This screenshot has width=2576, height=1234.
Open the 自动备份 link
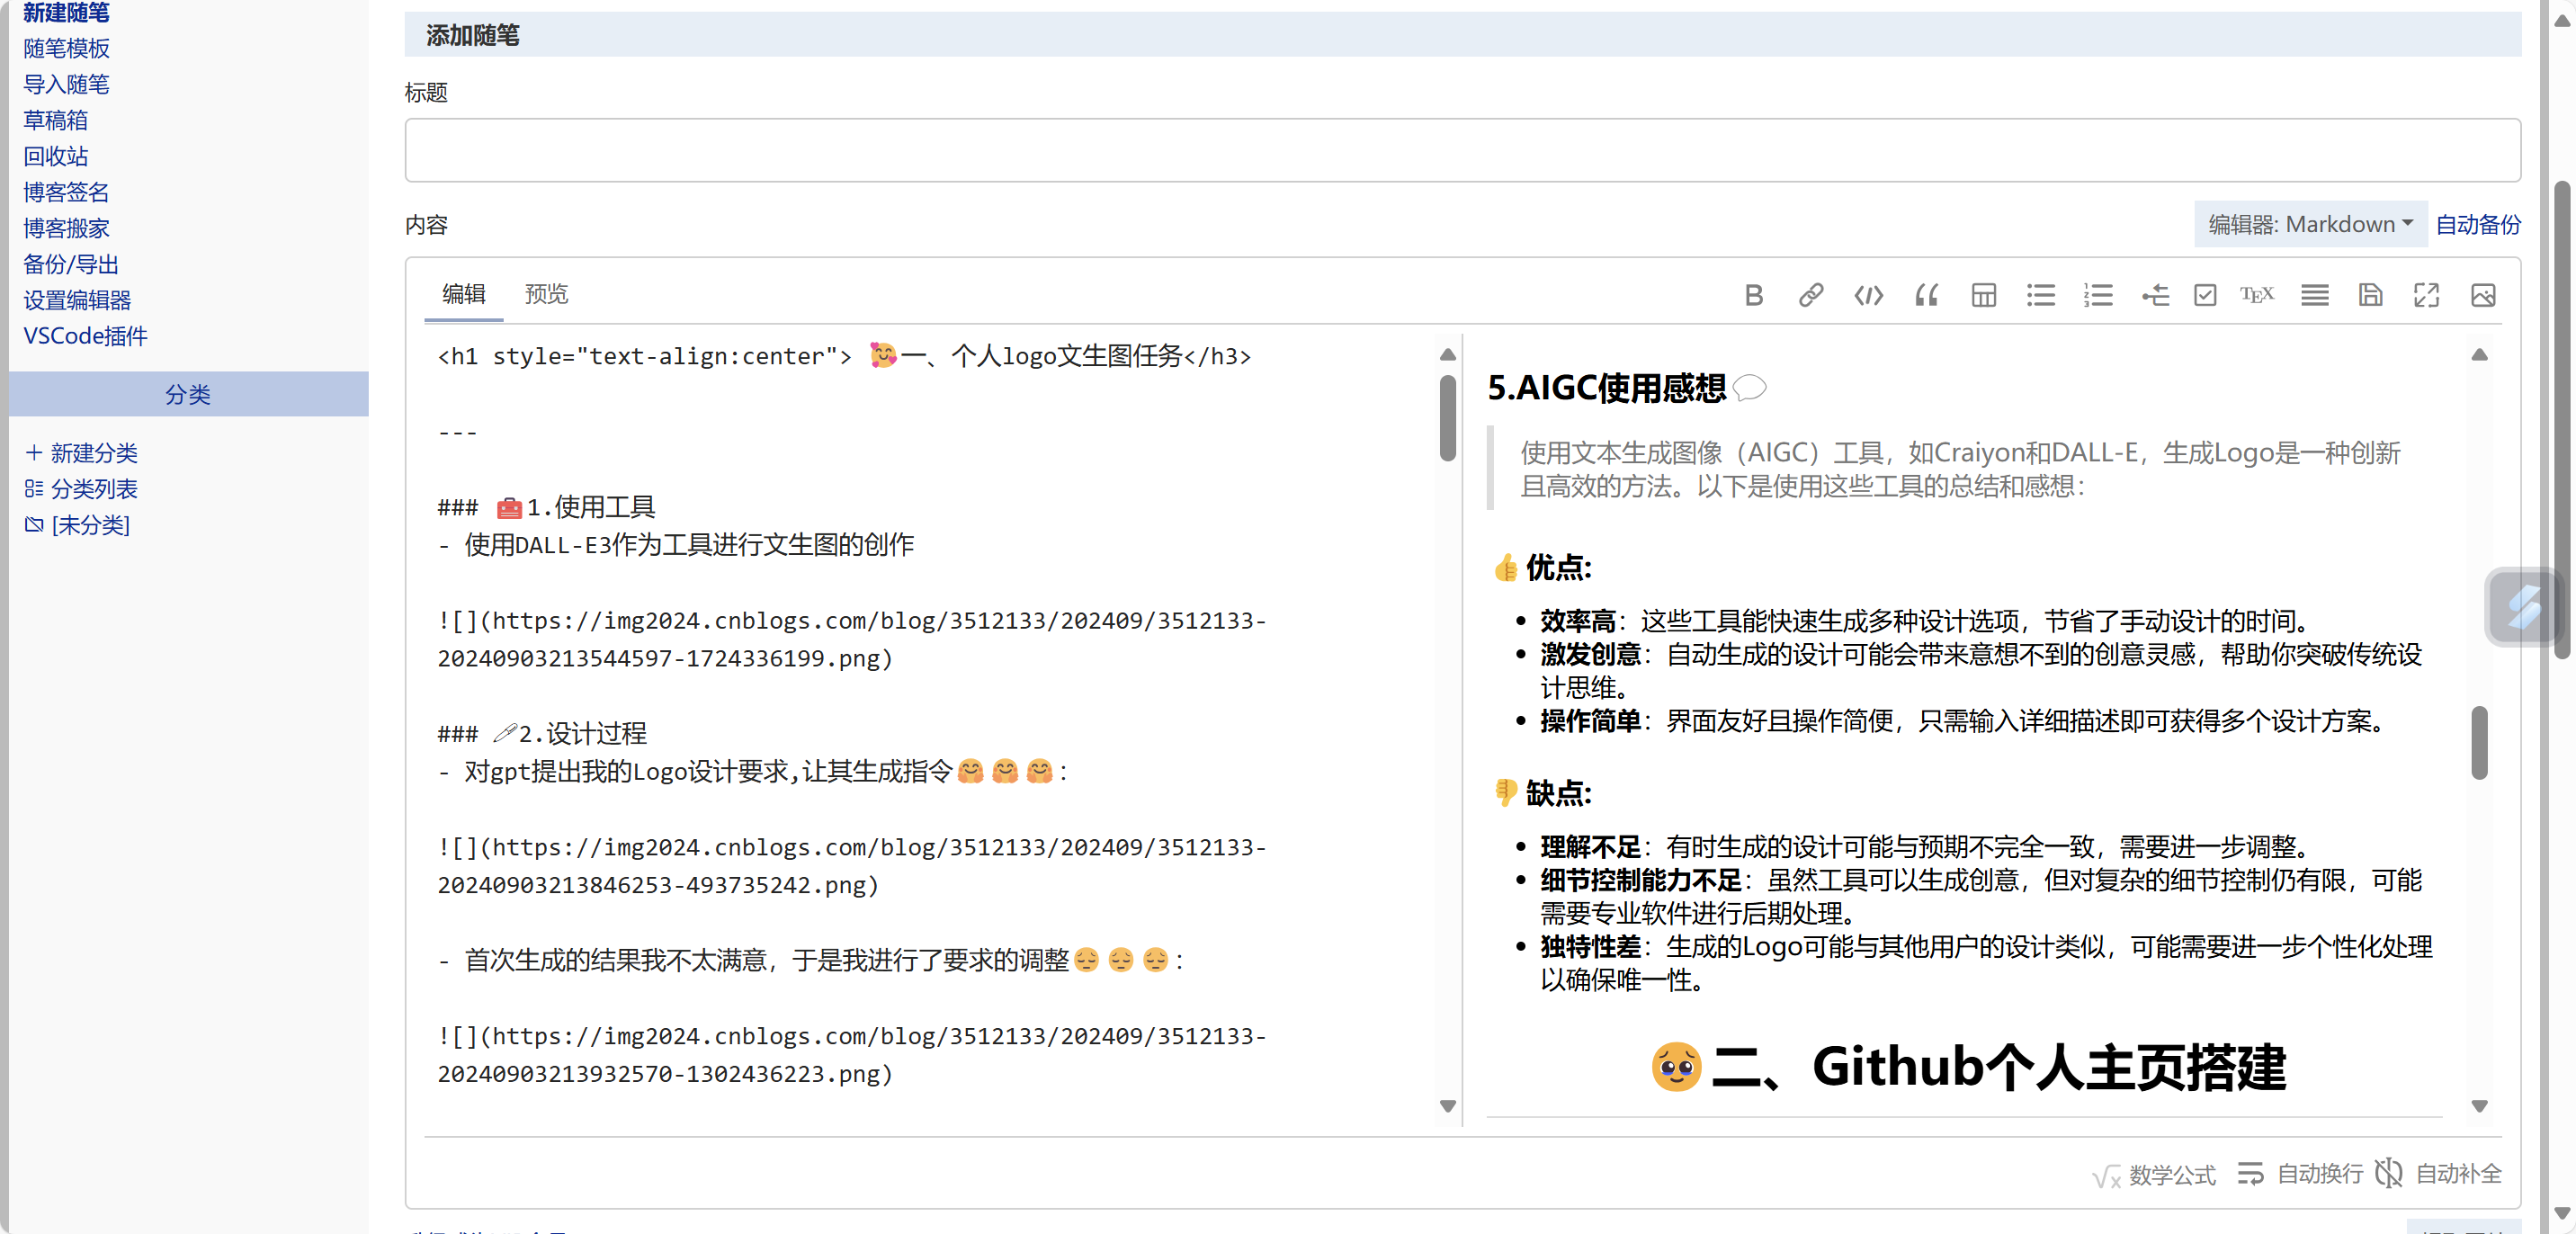pos(2477,224)
